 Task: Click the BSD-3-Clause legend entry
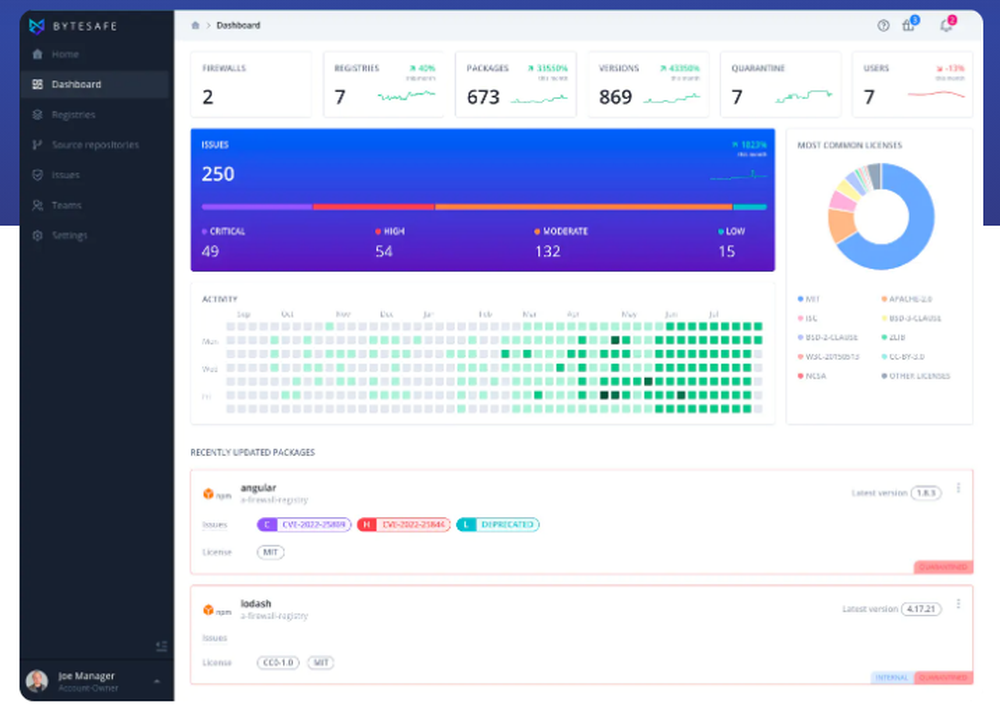pos(911,318)
